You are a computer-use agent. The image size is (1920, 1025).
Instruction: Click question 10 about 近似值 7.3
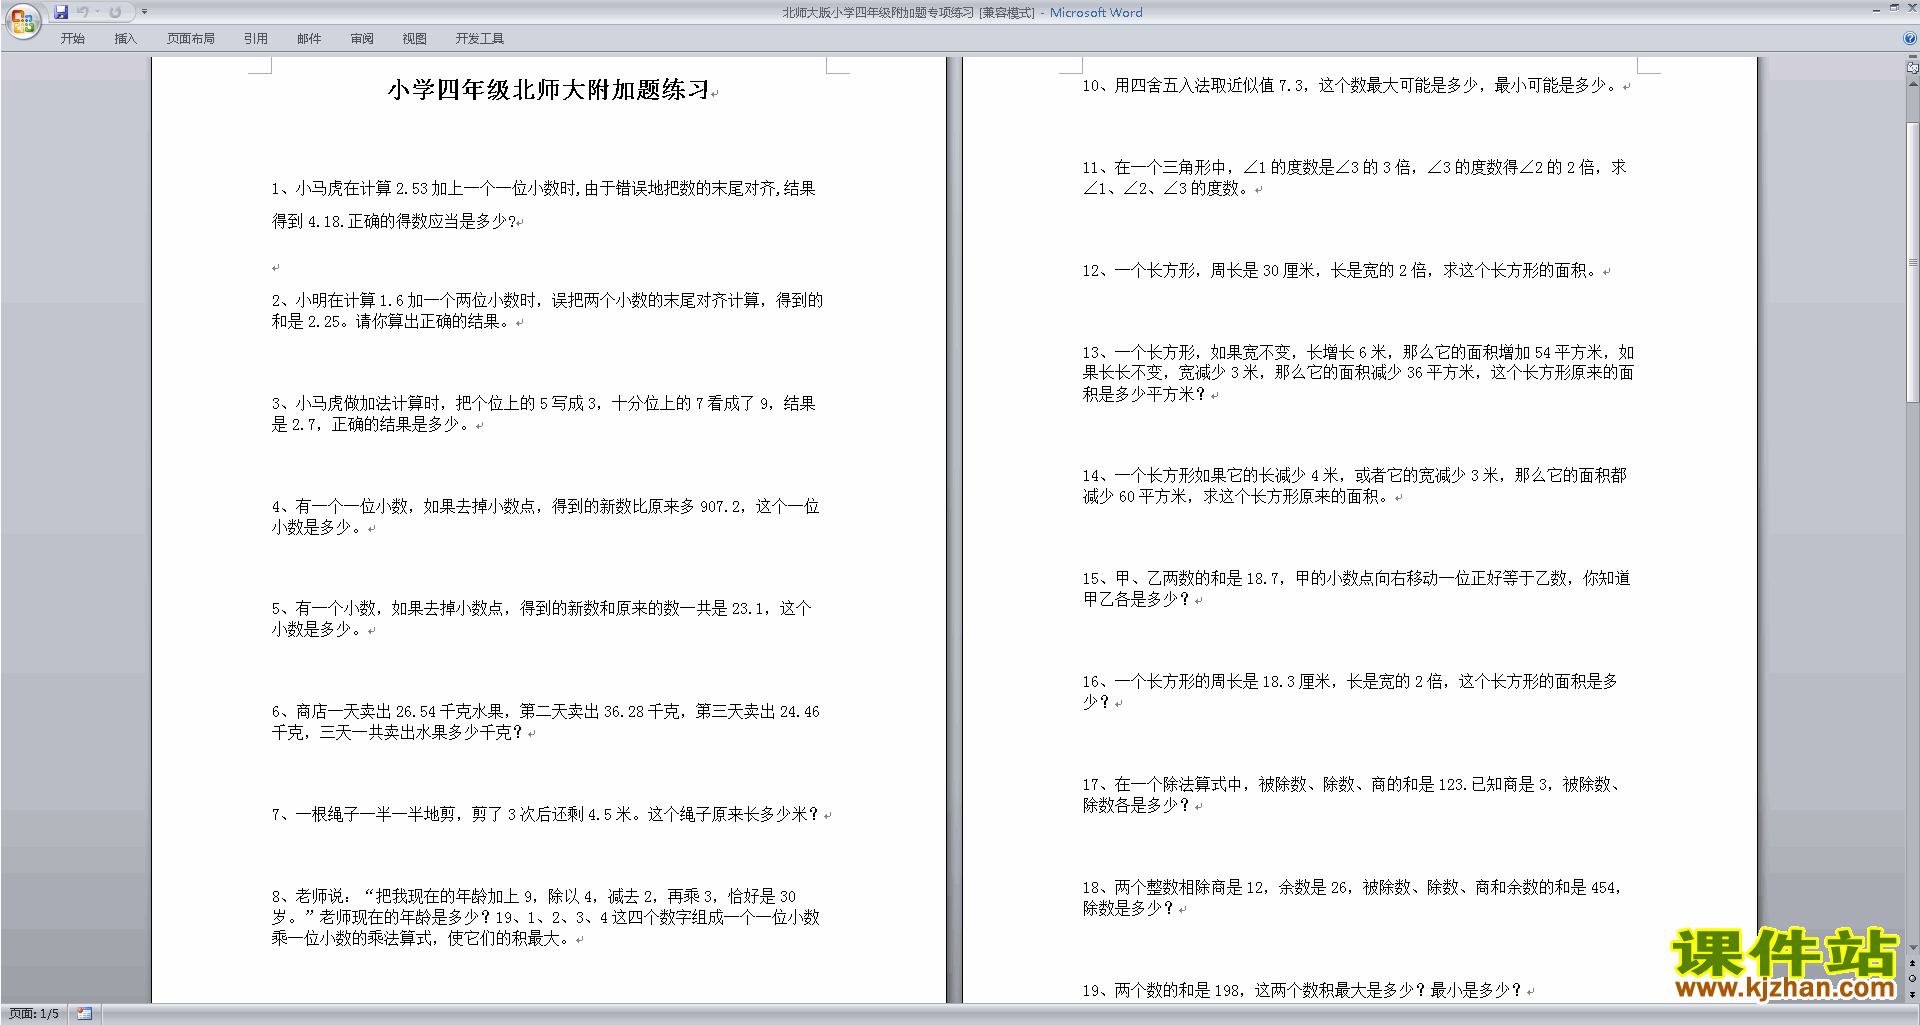point(1350,86)
